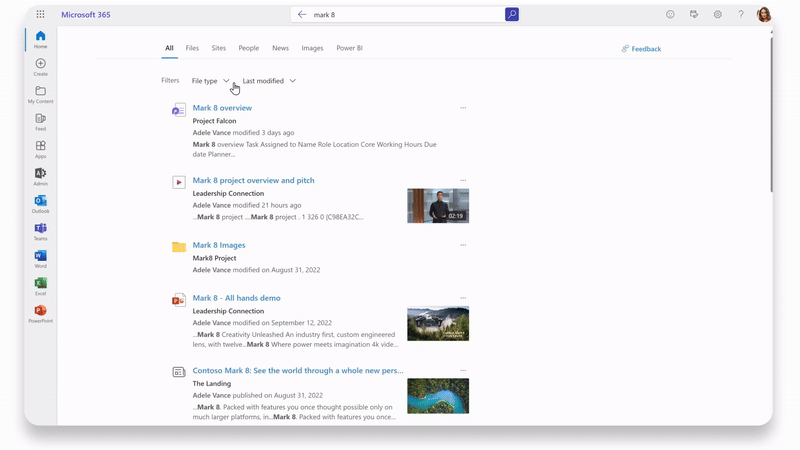
Task: Click Adele Vance modified 21 hours ago
Action: tap(247, 205)
